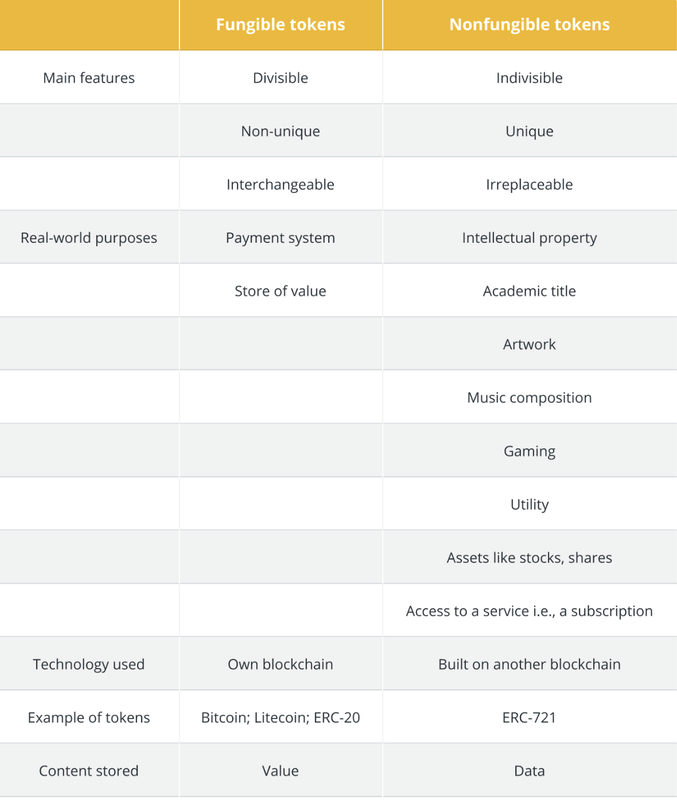This screenshot has width=677, height=800.
Task: Click the Assets like stocks, shares cell
Action: pos(529,558)
